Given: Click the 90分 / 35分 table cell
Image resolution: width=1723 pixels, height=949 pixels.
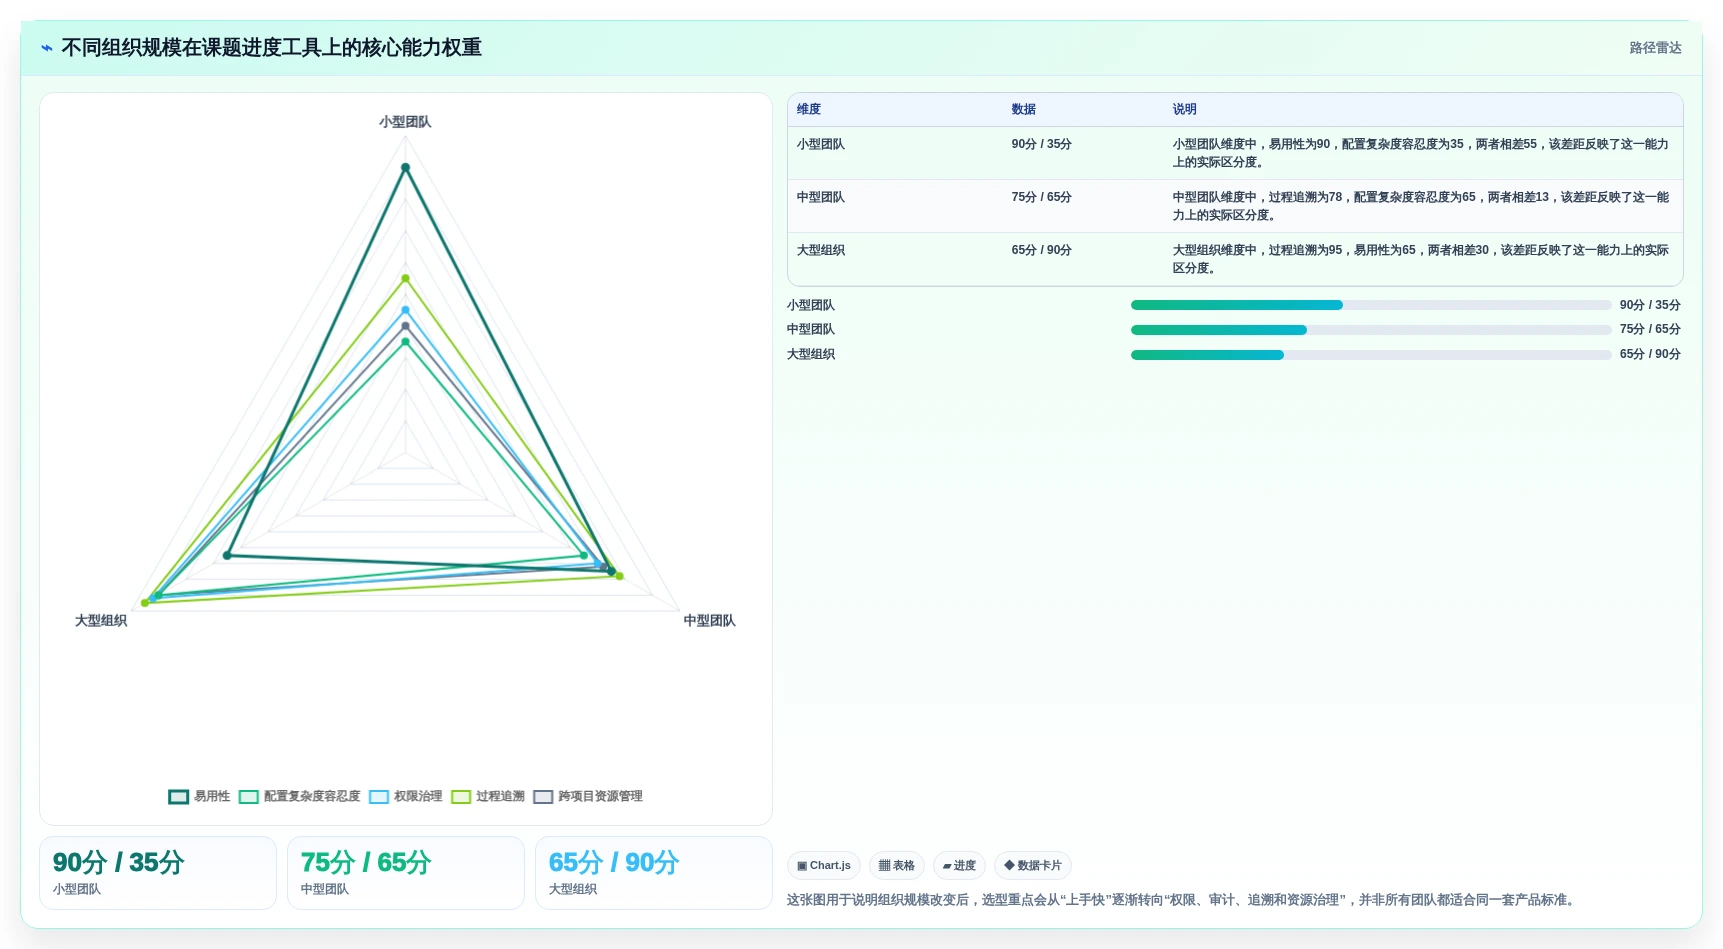Looking at the screenshot, I should coord(1041,144).
